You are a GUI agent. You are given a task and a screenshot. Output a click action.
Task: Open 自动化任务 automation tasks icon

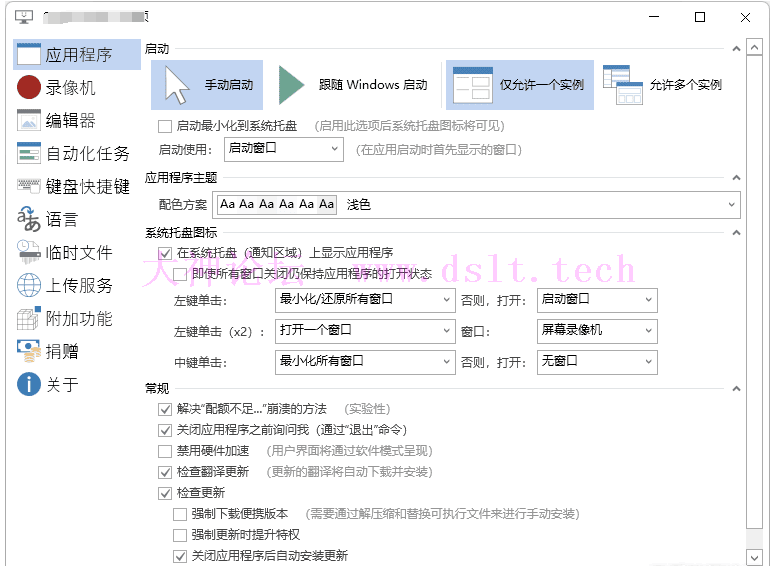click(x=29, y=153)
